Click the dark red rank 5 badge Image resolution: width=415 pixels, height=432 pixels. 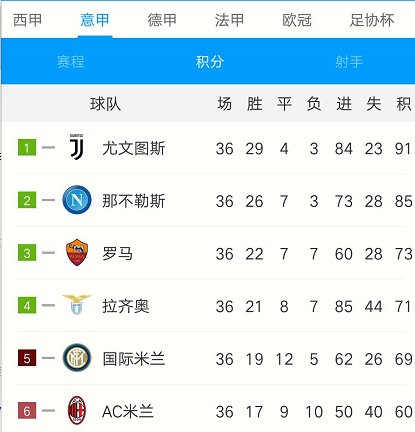tap(27, 358)
